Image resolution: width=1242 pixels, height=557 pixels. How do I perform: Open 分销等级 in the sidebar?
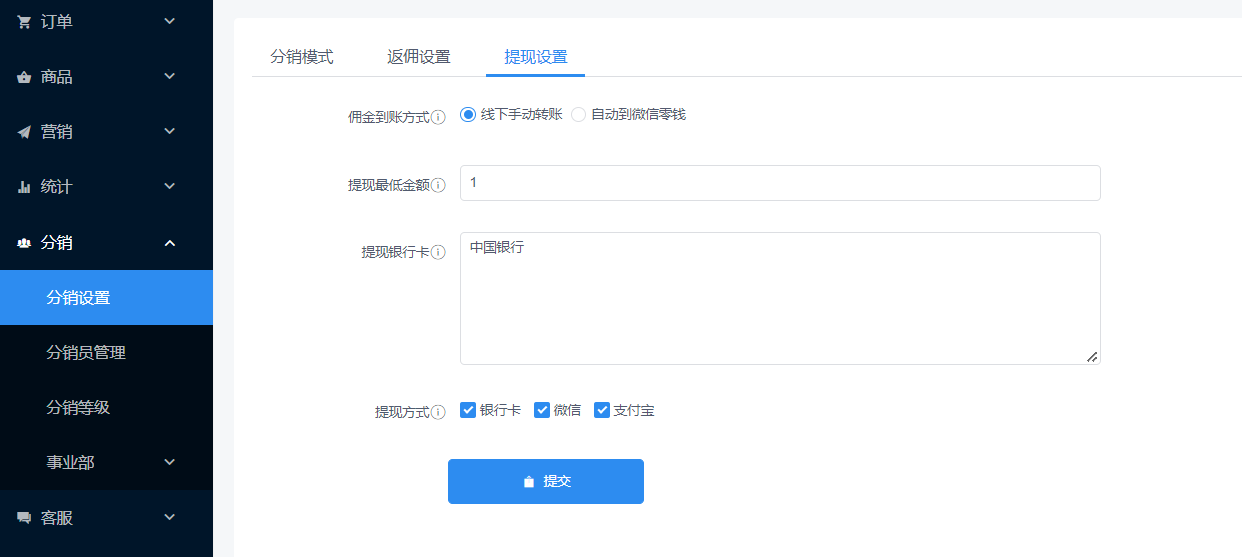pos(106,408)
